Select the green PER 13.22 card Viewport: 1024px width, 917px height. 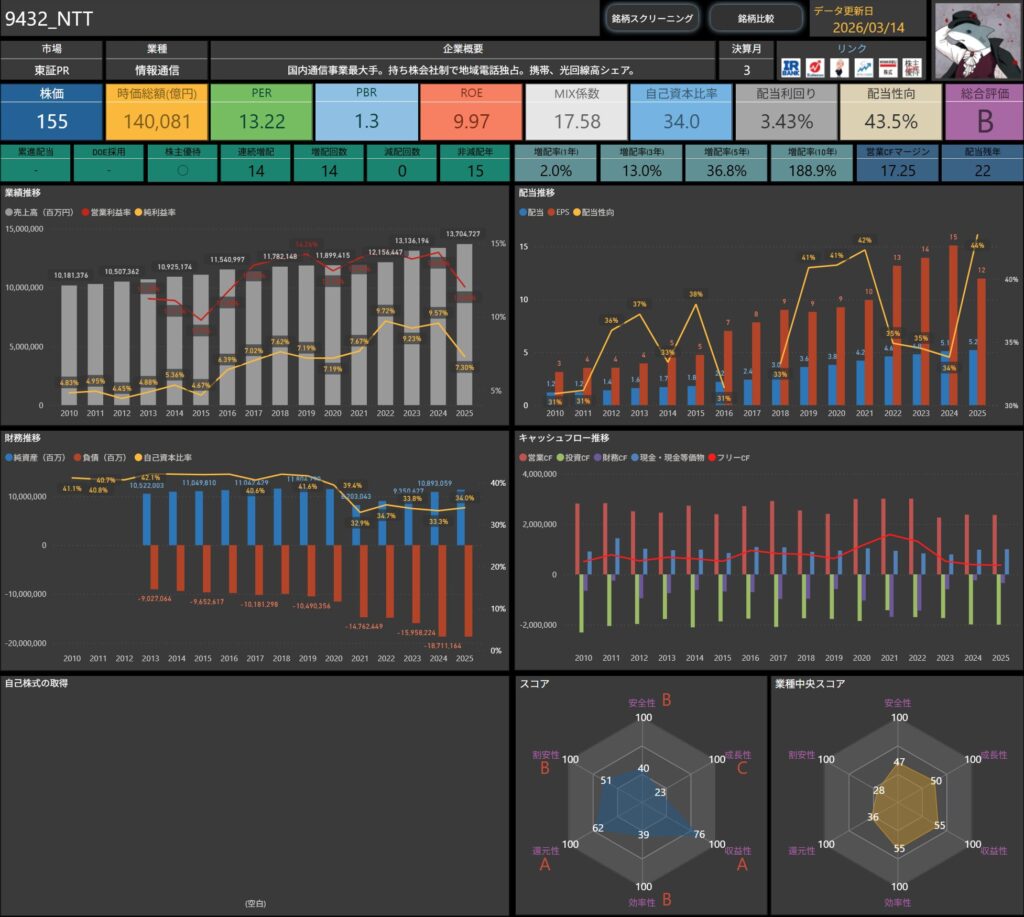tap(261, 111)
